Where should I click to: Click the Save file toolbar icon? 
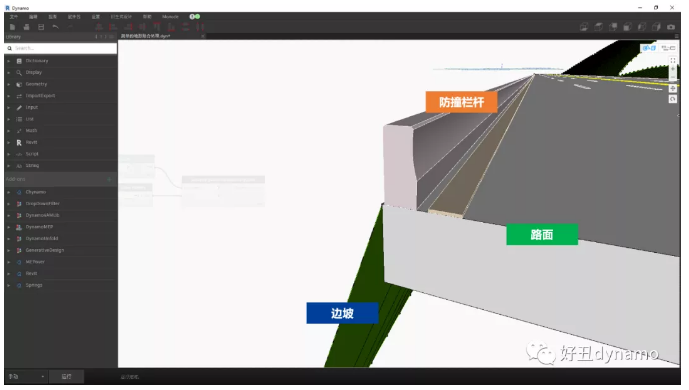[x=41, y=27]
